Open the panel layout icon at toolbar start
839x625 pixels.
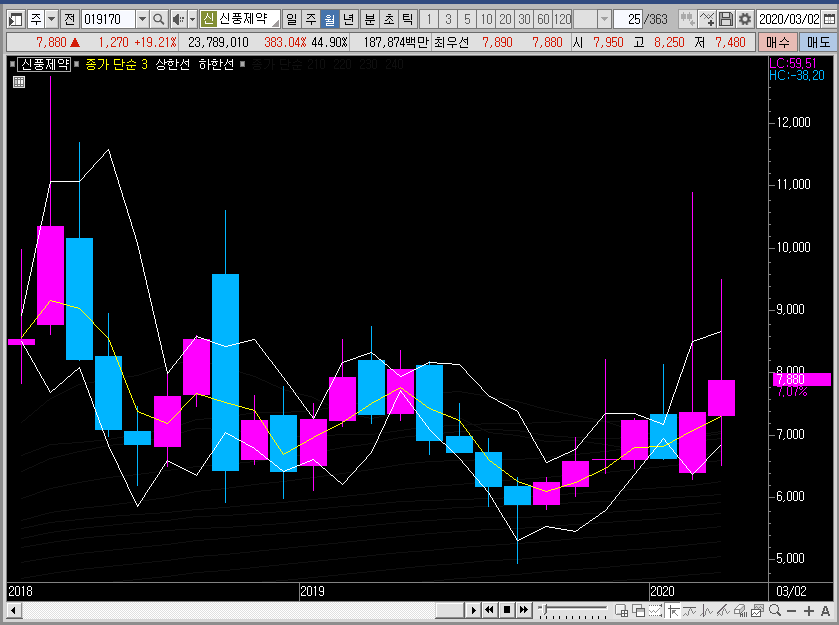tap(16, 20)
